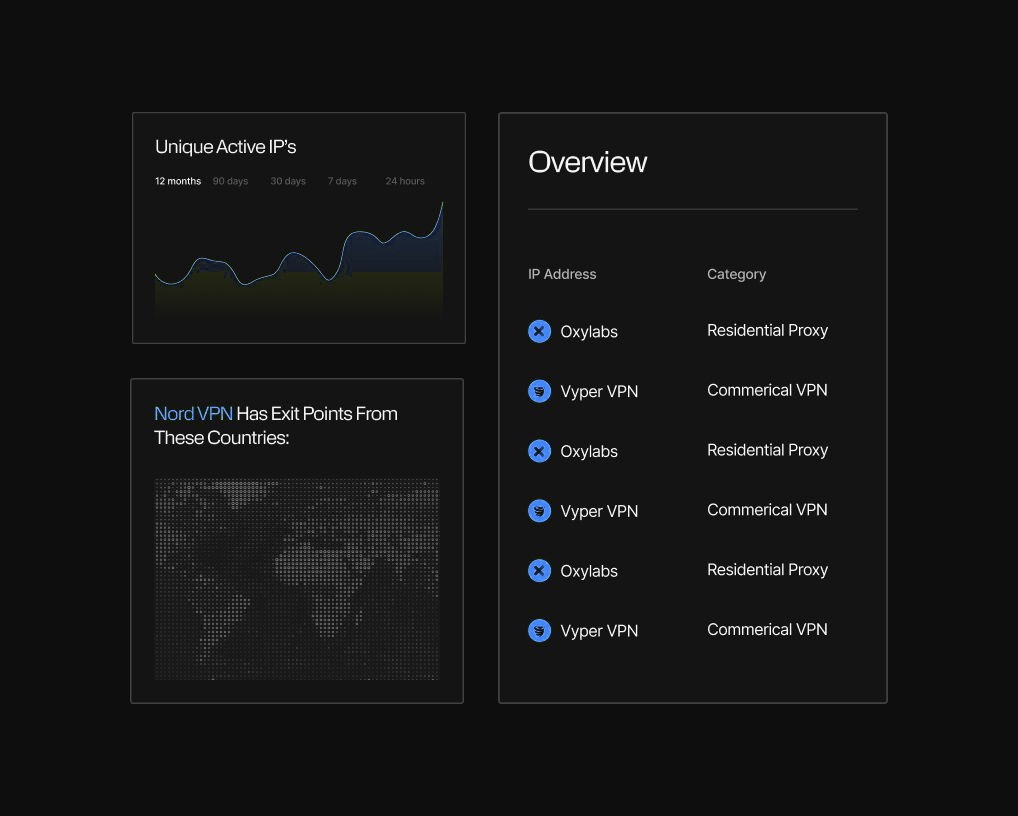Open the Nord VPN link

(x=193, y=414)
